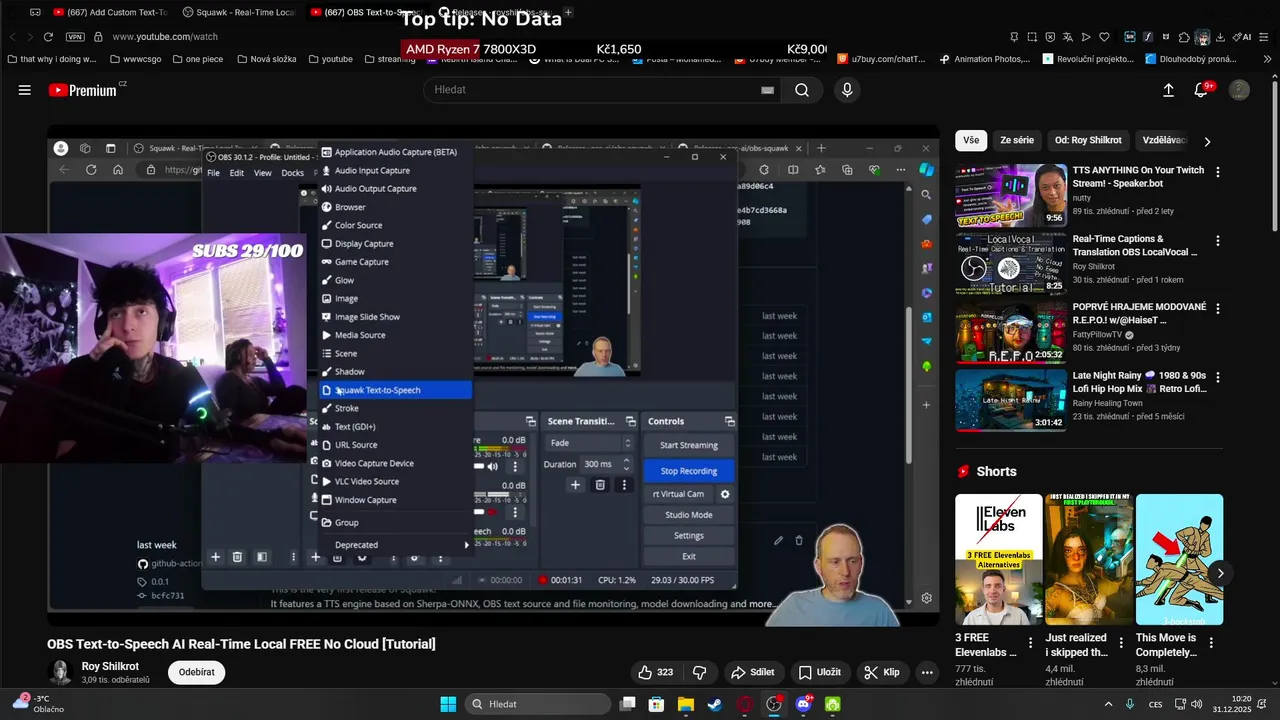Image resolution: width=1280 pixels, height=720 pixels.
Task: Select the Od: Roy Shilkrot chip
Action: 1088,141
